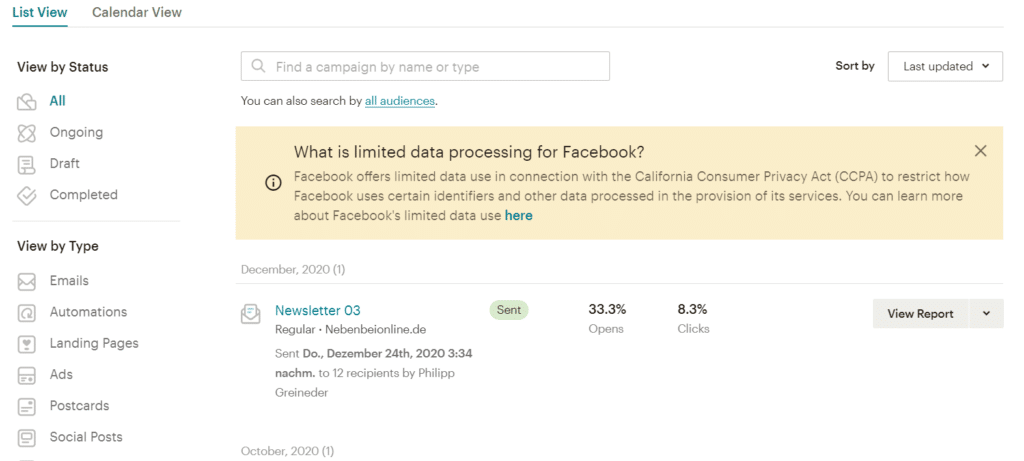Image resolution: width=1024 pixels, height=461 pixels.
Task: Click the Emails envelope icon
Action: tap(27, 282)
